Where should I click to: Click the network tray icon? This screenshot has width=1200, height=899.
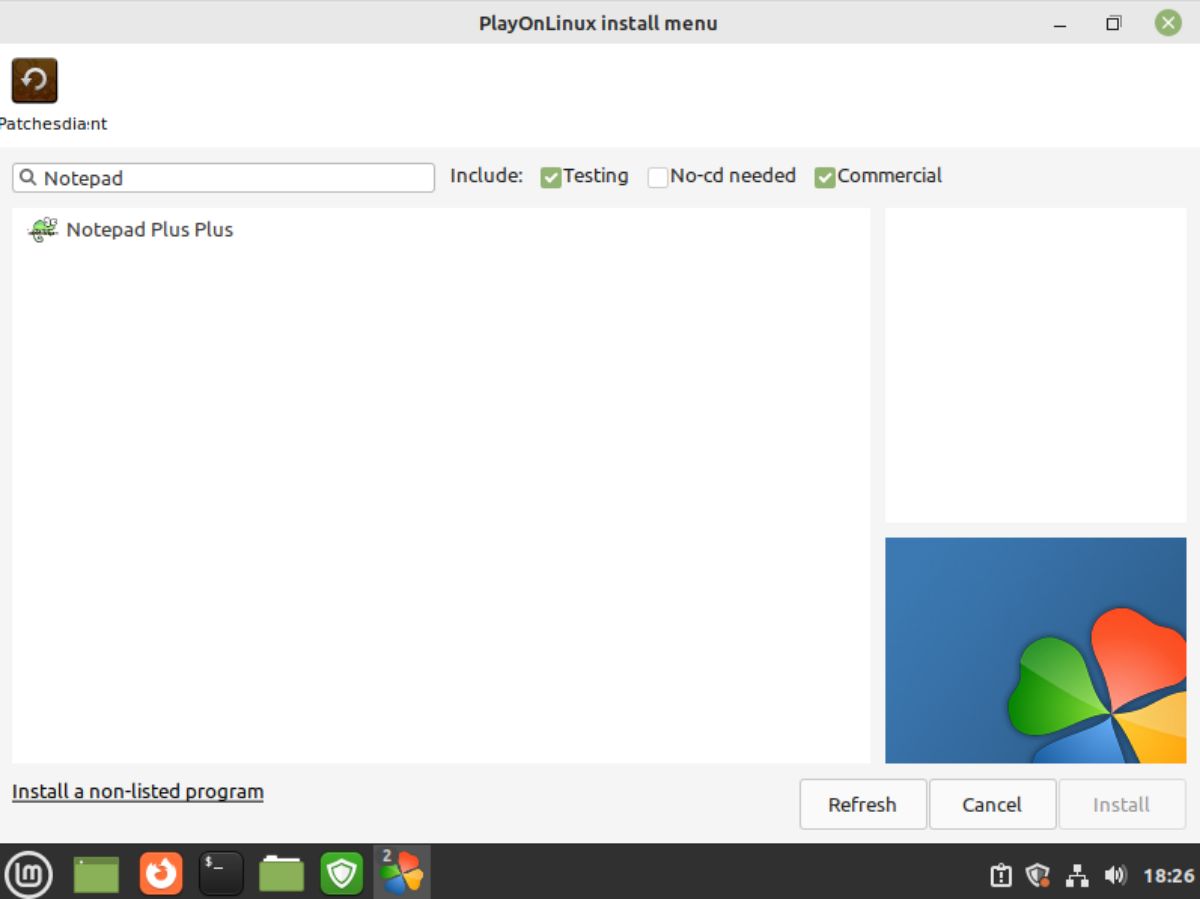pos(1078,873)
